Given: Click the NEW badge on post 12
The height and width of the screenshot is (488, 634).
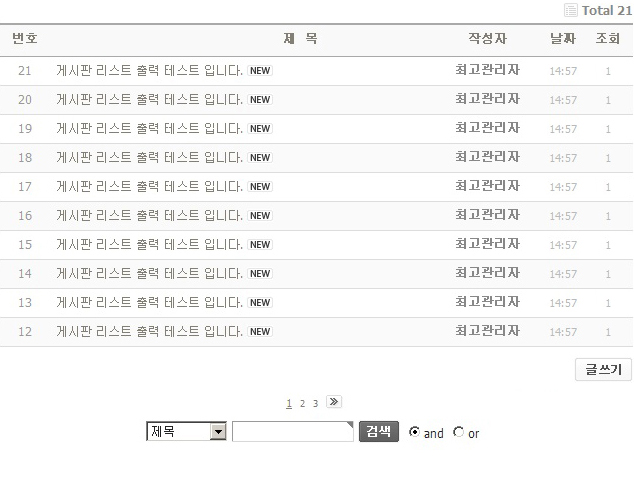Looking at the screenshot, I should [x=260, y=332].
